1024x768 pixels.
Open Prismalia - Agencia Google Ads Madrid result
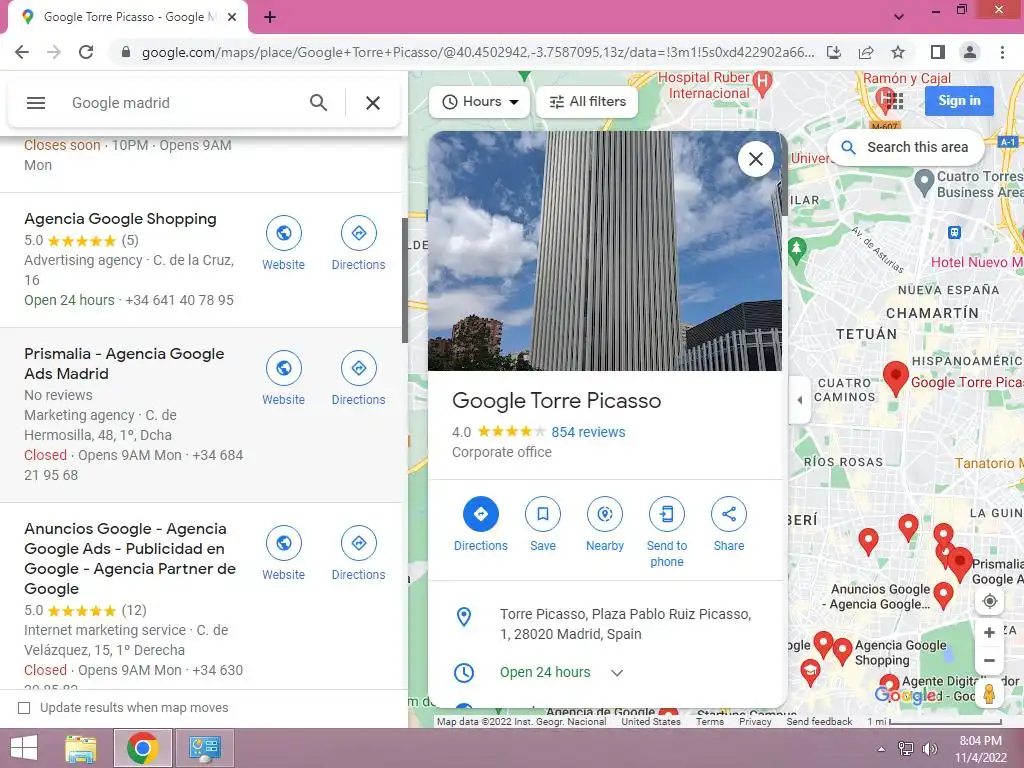(x=124, y=364)
